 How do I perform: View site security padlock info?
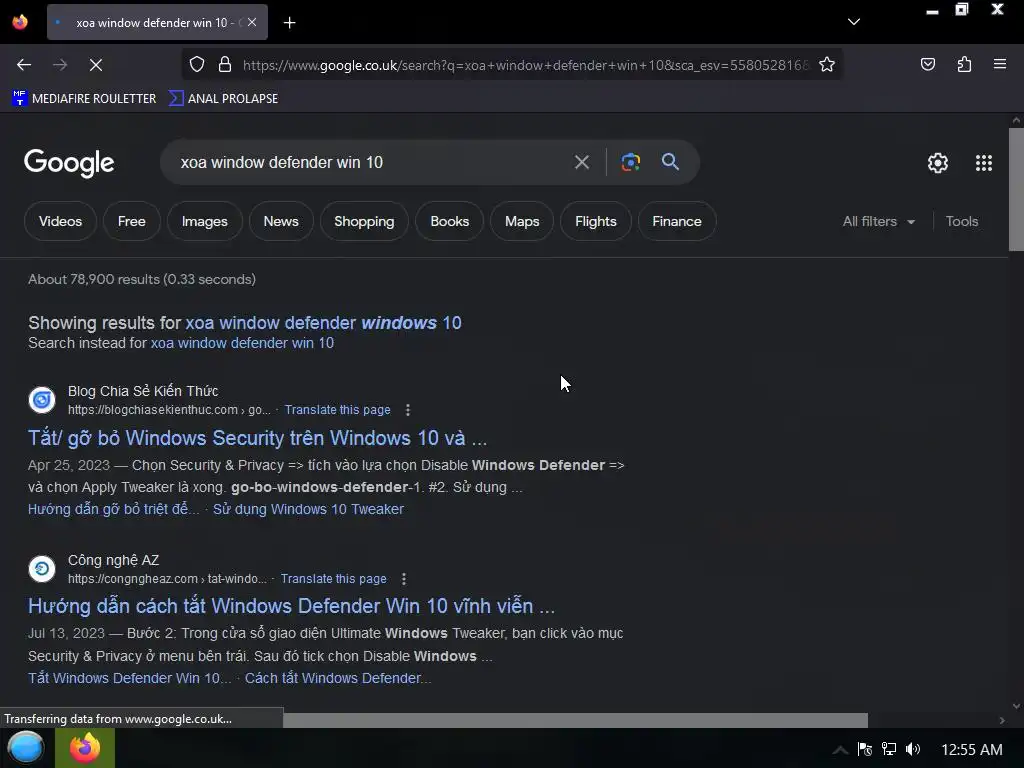[225, 65]
